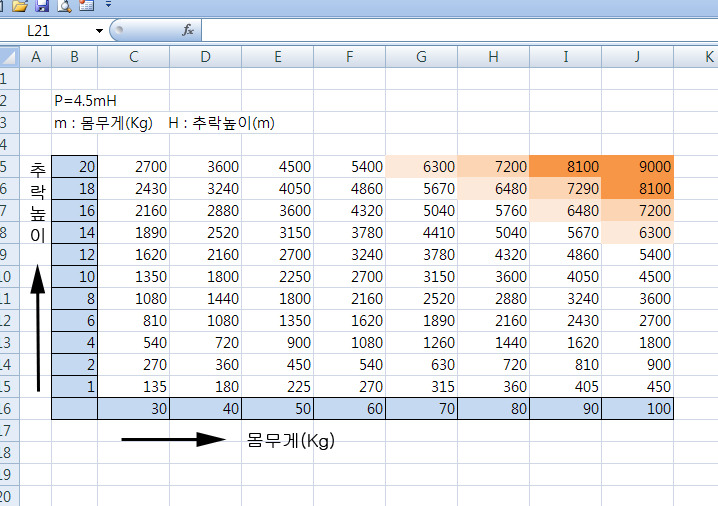Click the cell 6300 in column J
718x506 pixels.
pos(637,233)
